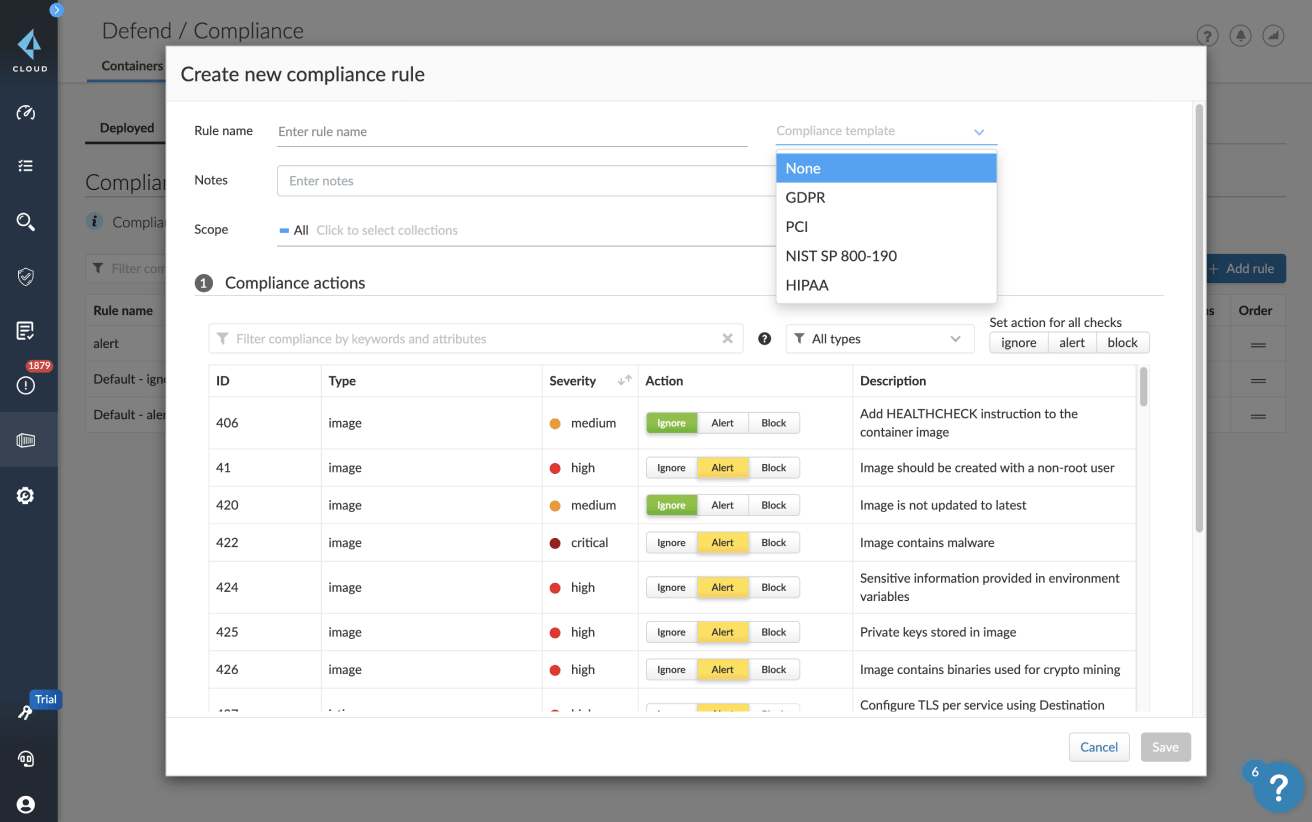Select NIST SP 800-190 template option
This screenshot has width=1312, height=822.
point(841,256)
